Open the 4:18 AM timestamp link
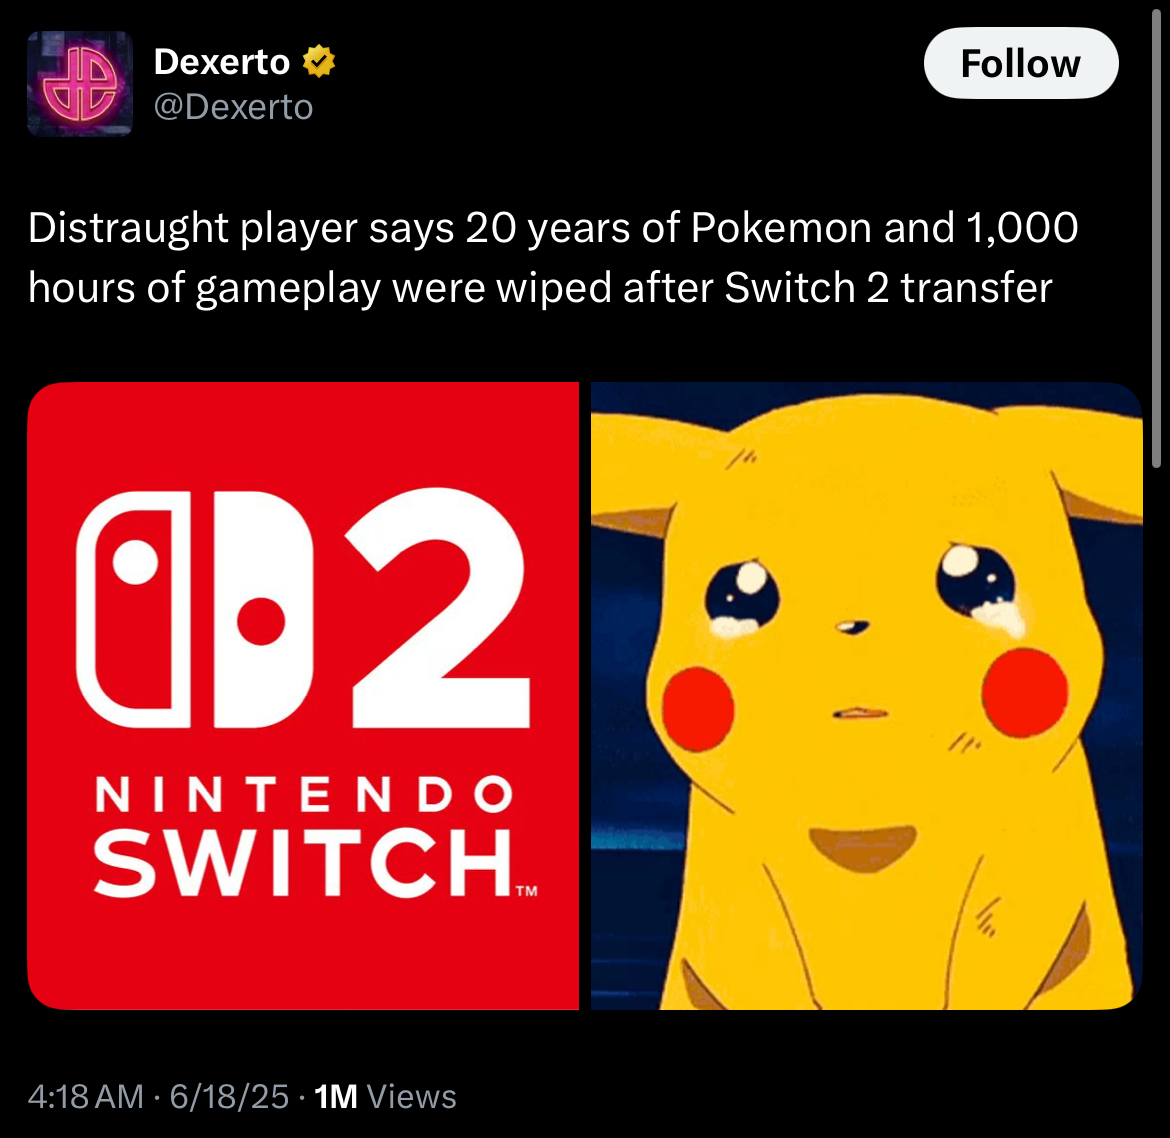The width and height of the screenshot is (1170, 1138). point(86,1097)
